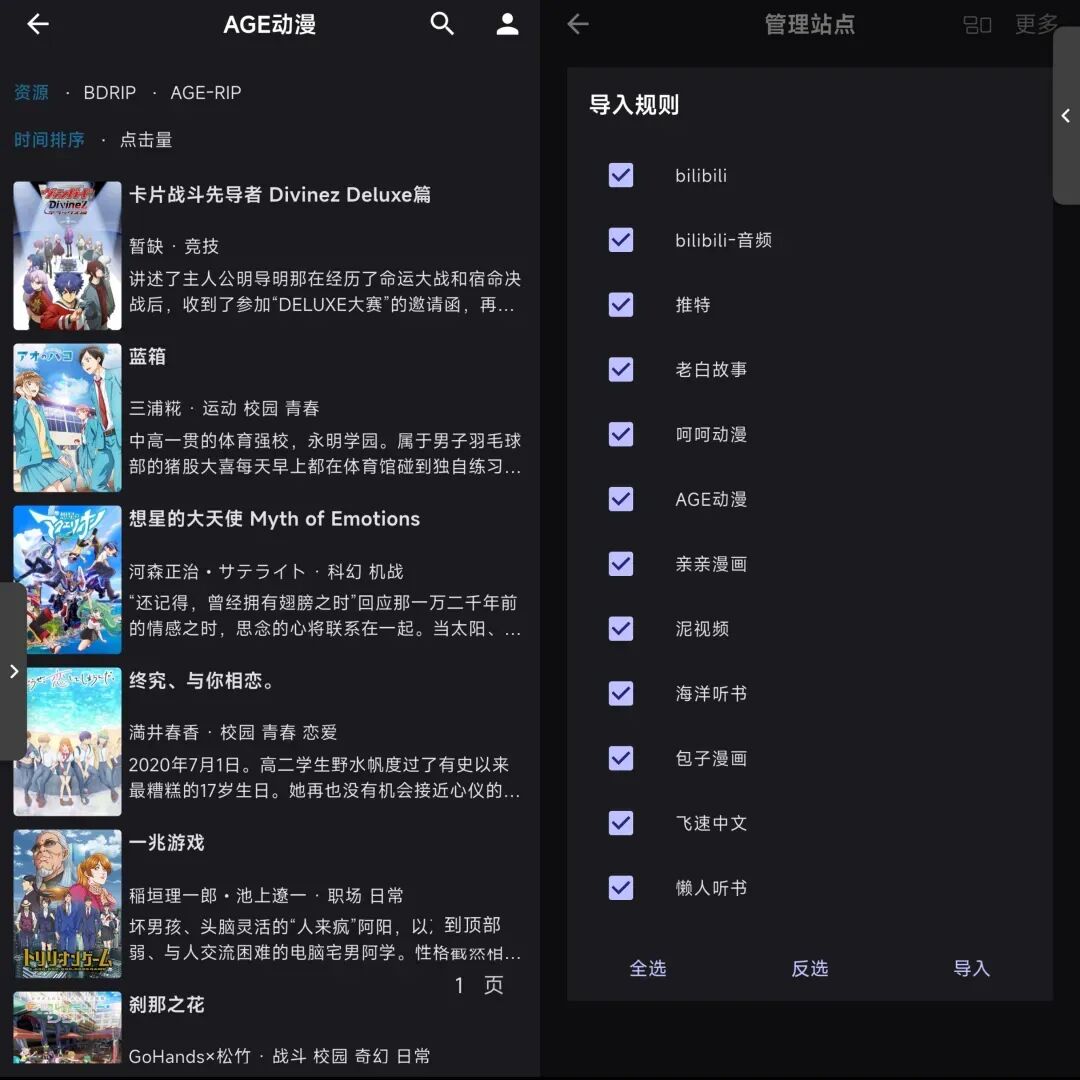Toggle the 呵呵动漫 checkbox
The image size is (1080, 1080).
click(x=621, y=434)
